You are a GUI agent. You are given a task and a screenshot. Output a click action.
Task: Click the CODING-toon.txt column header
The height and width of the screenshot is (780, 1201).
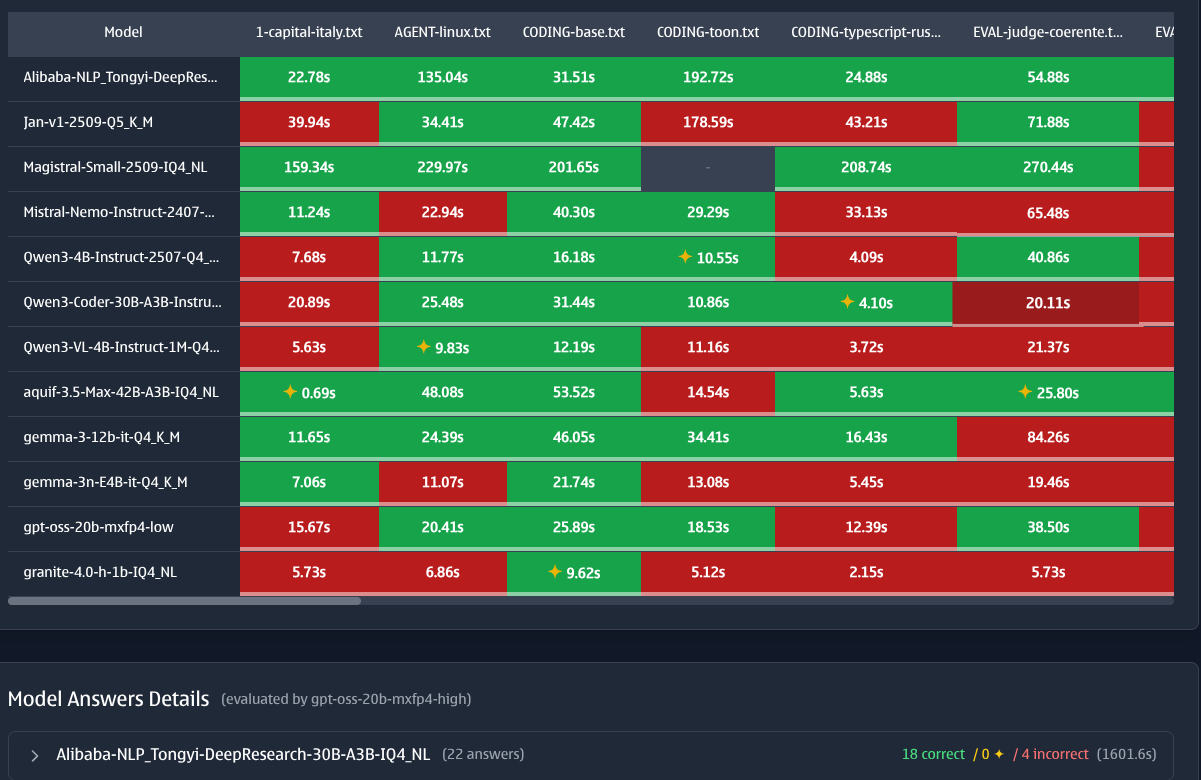click(x=707, y=32)
